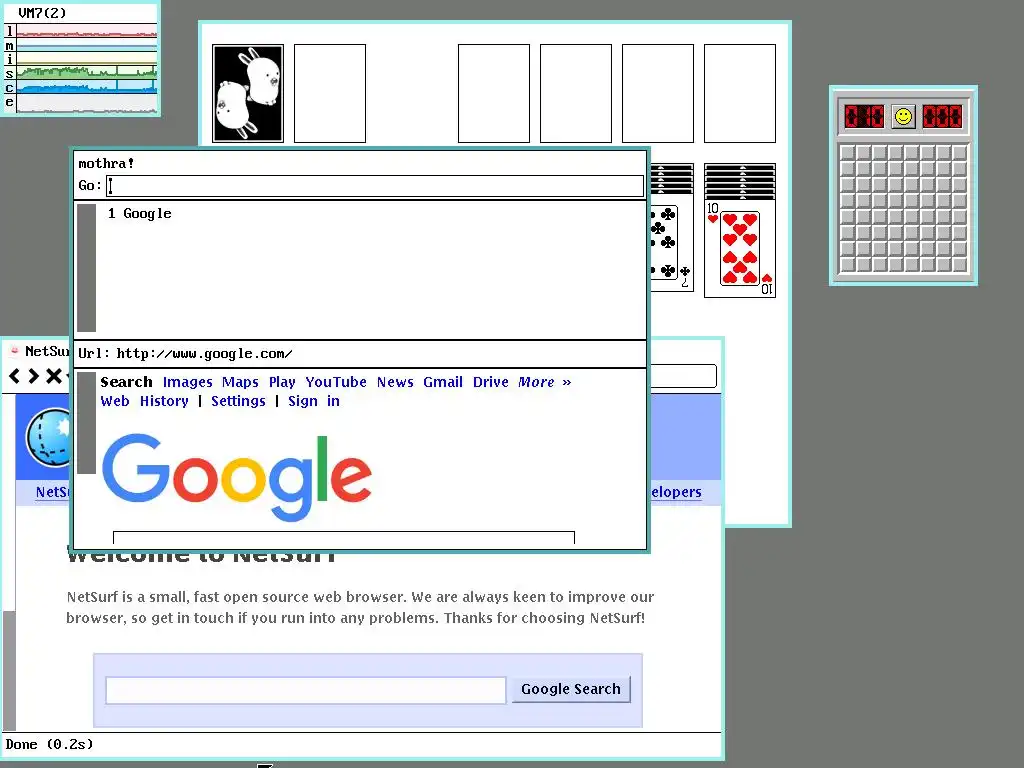Click the NetSurf vertical scrollbar on left
1024x768 pixels.
click(9, 671)
